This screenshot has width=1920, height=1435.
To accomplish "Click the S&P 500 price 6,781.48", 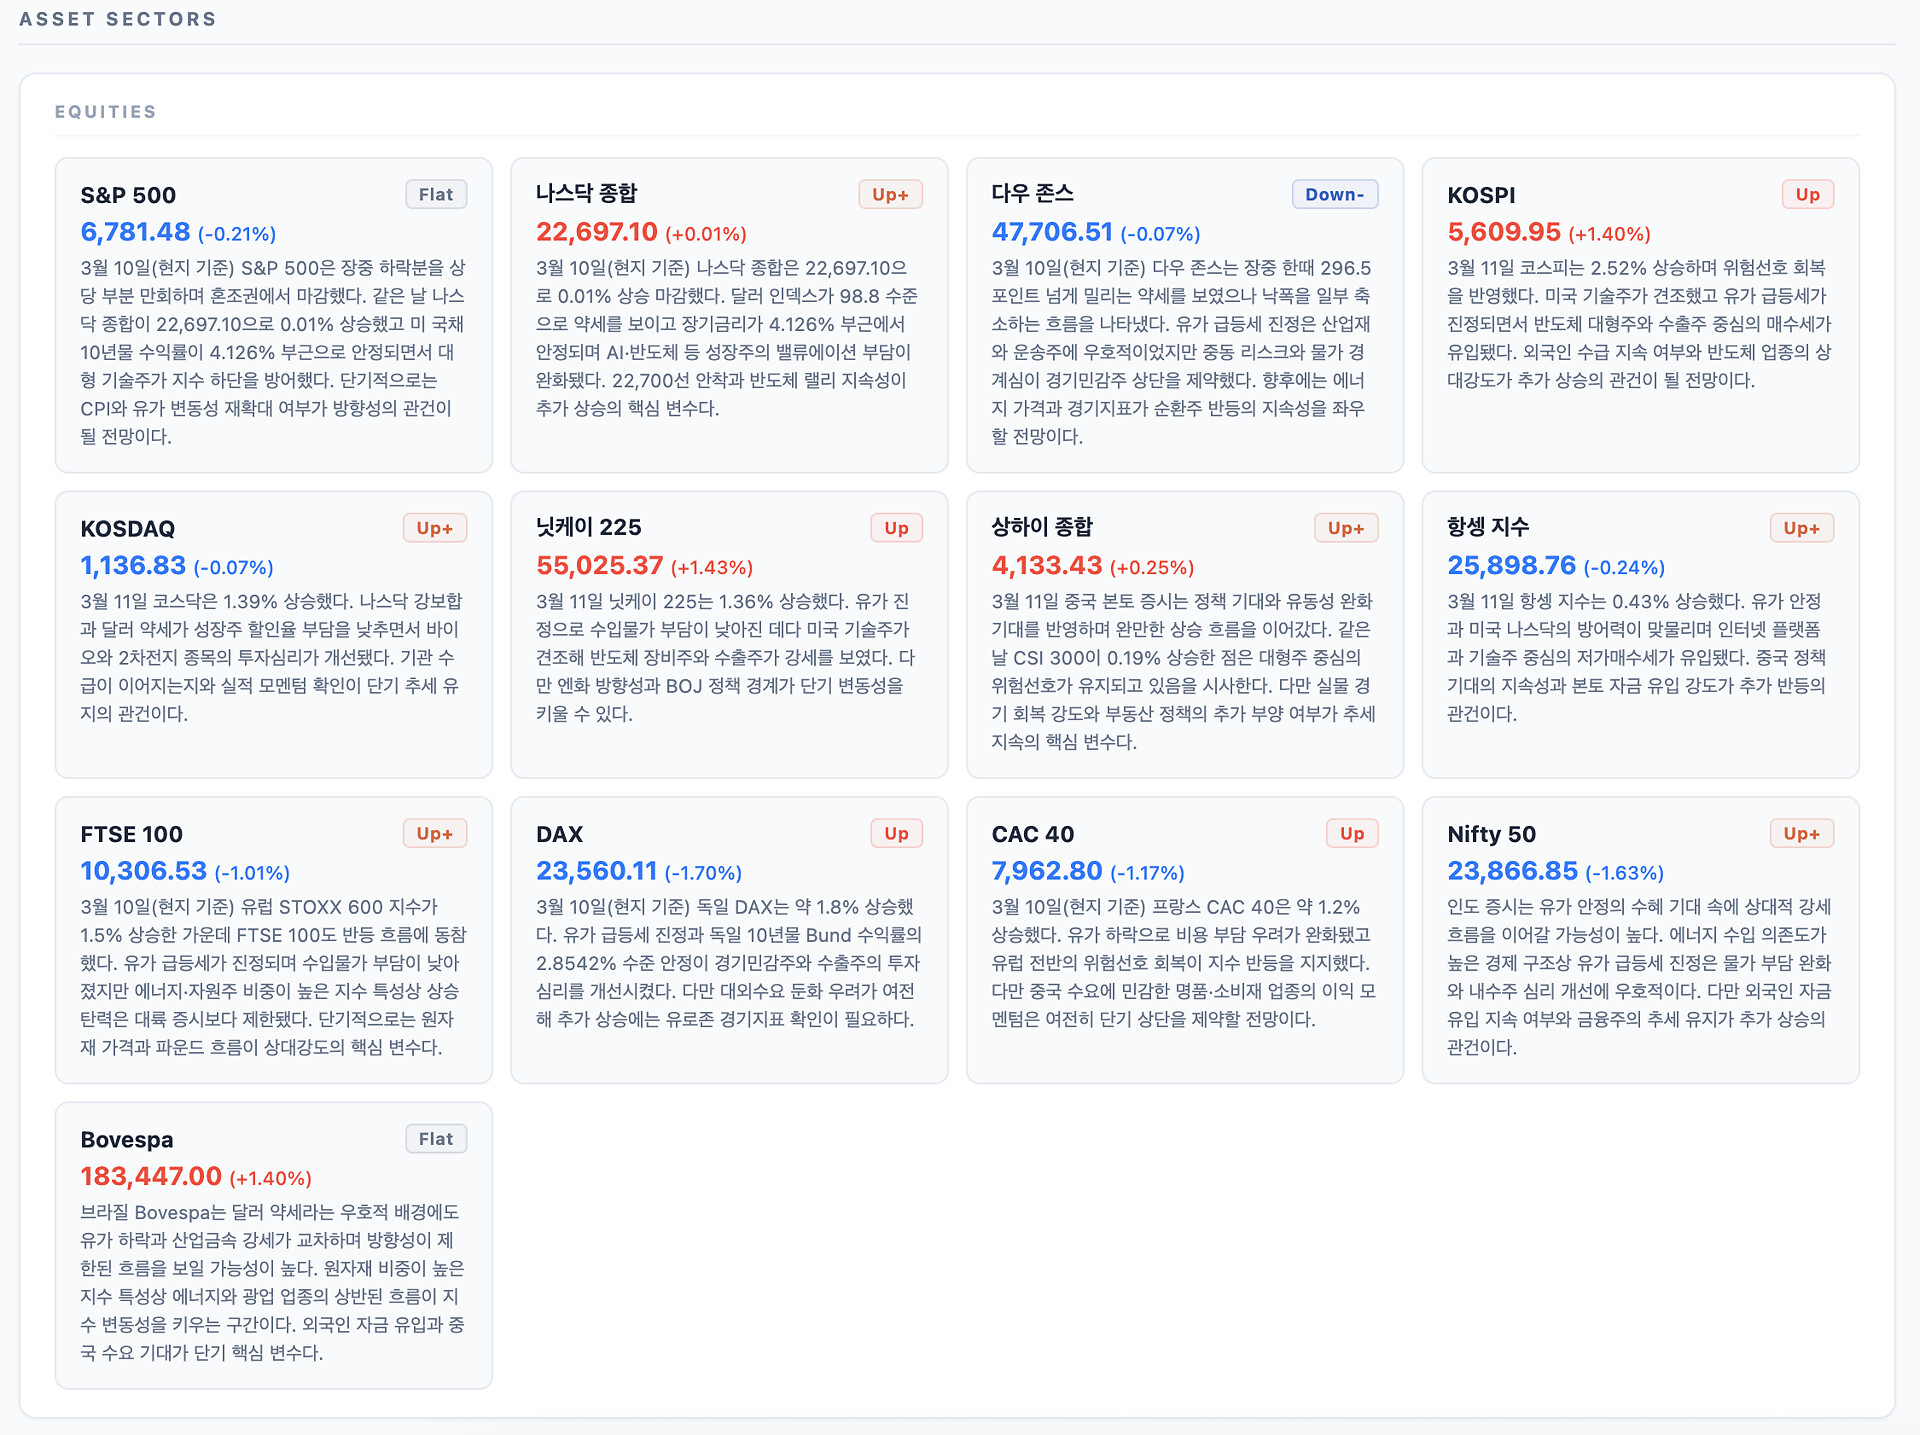I will pyautogui.click(x=135, y=232).
